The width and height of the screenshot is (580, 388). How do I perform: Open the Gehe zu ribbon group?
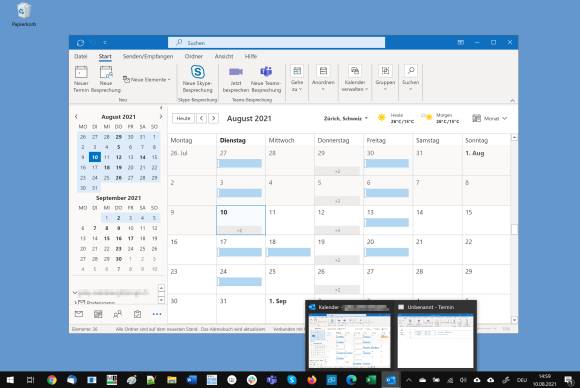click(x=297, y=79)
